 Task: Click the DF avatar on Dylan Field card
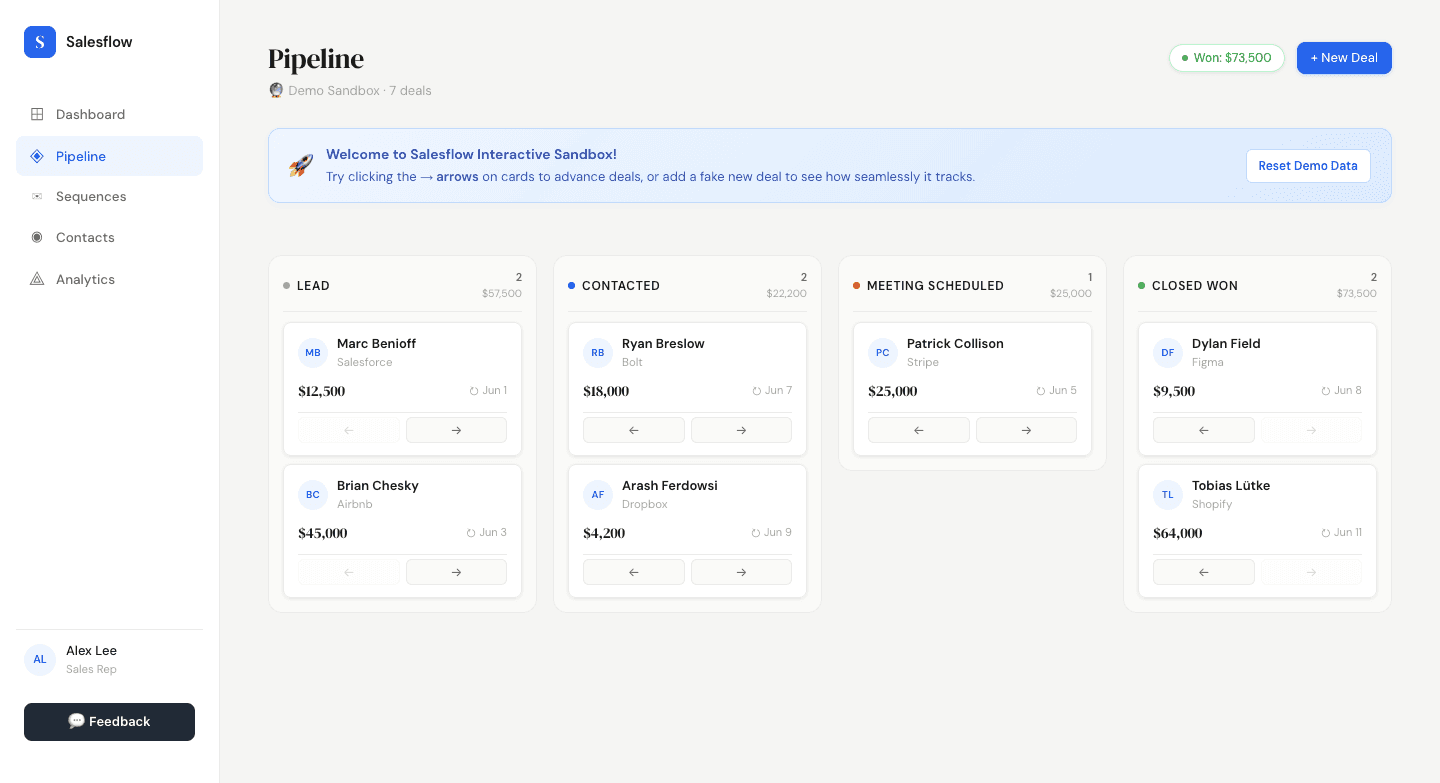click(1168, 352)
